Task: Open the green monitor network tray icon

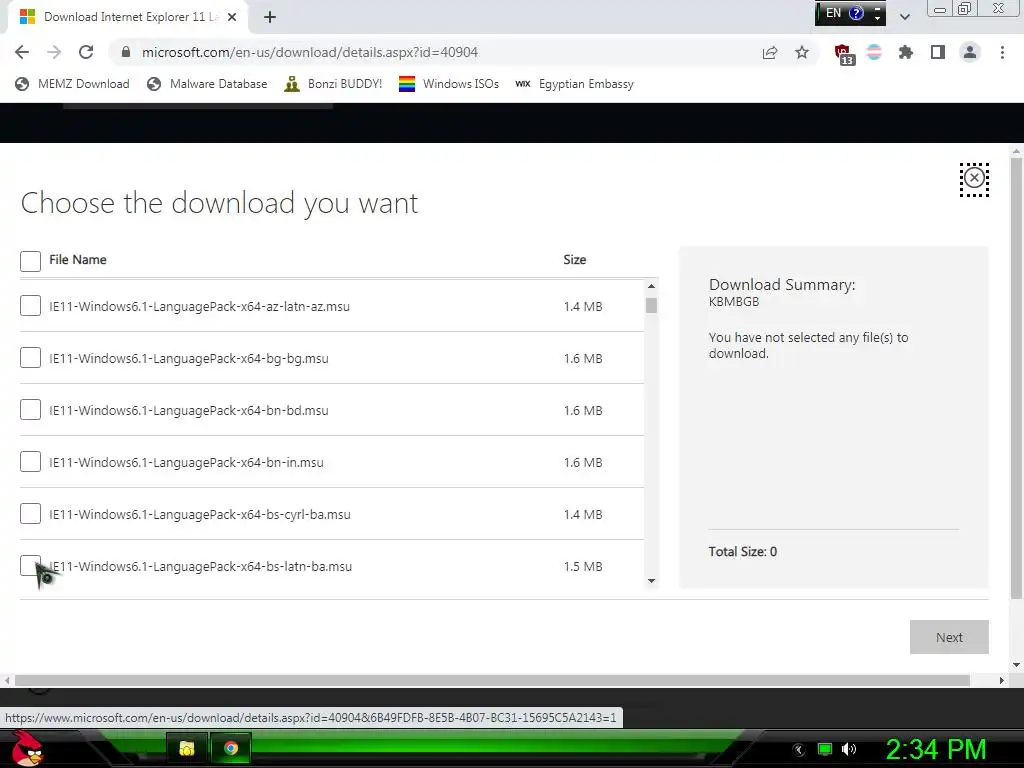Action: (x=825, y=749)
